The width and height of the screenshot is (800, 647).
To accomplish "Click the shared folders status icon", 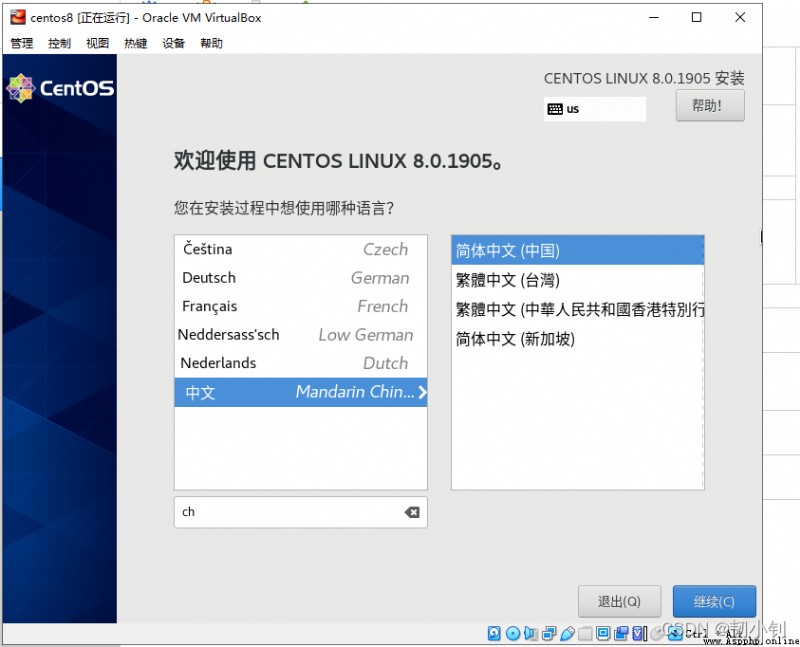I will [585, 633].
